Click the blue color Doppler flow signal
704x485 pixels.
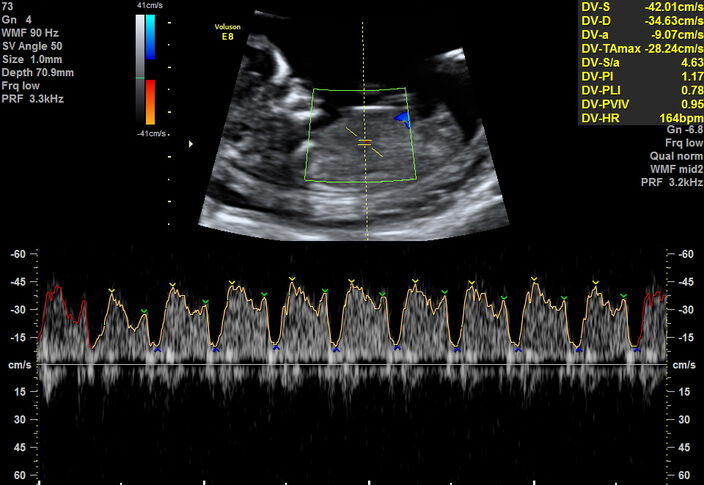coord(403,119)
